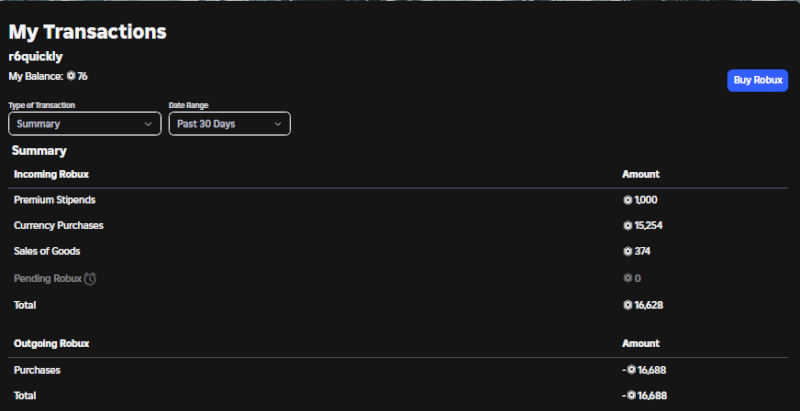Image resolution: width=800 pixels, height=411 pixels.
Task: Click the r6quickly username
Action: 36,57
